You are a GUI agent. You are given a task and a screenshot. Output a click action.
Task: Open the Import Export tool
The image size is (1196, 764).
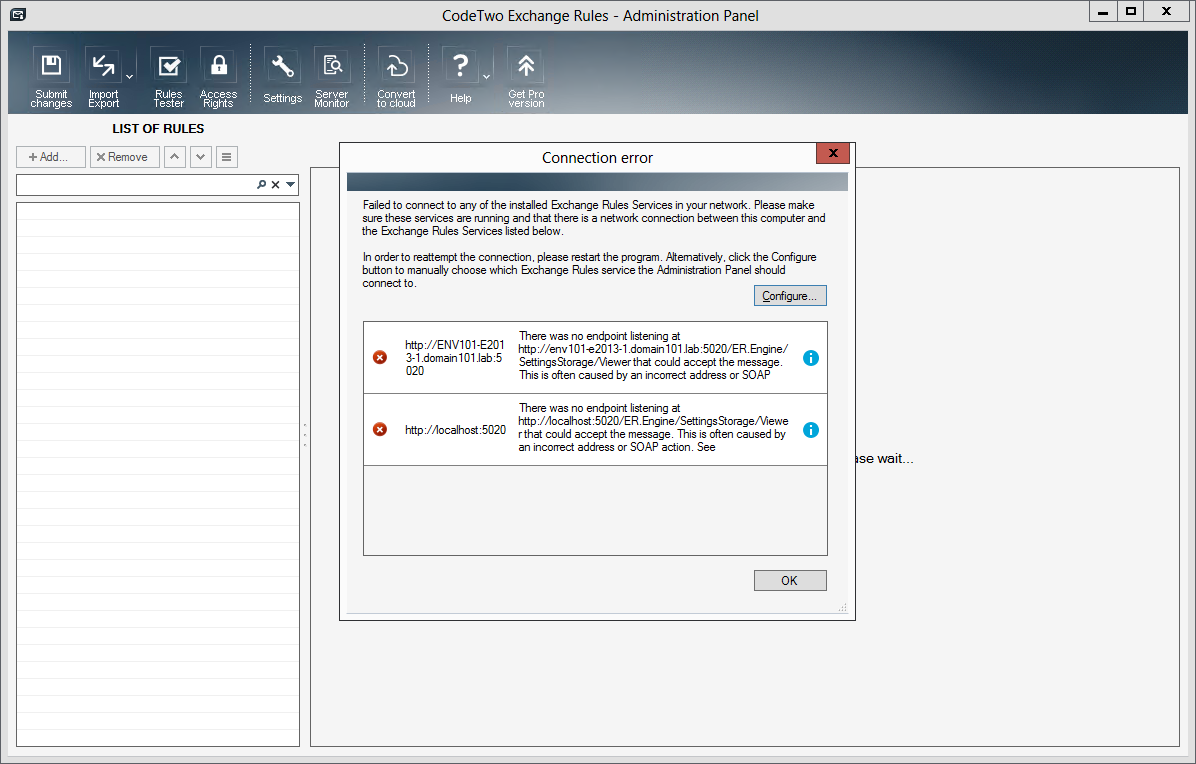[103, 78]
